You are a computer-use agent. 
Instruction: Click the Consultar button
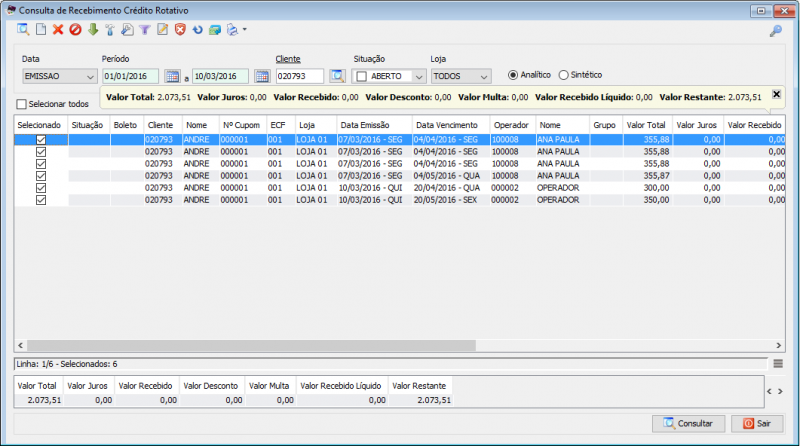click(688, 424)
